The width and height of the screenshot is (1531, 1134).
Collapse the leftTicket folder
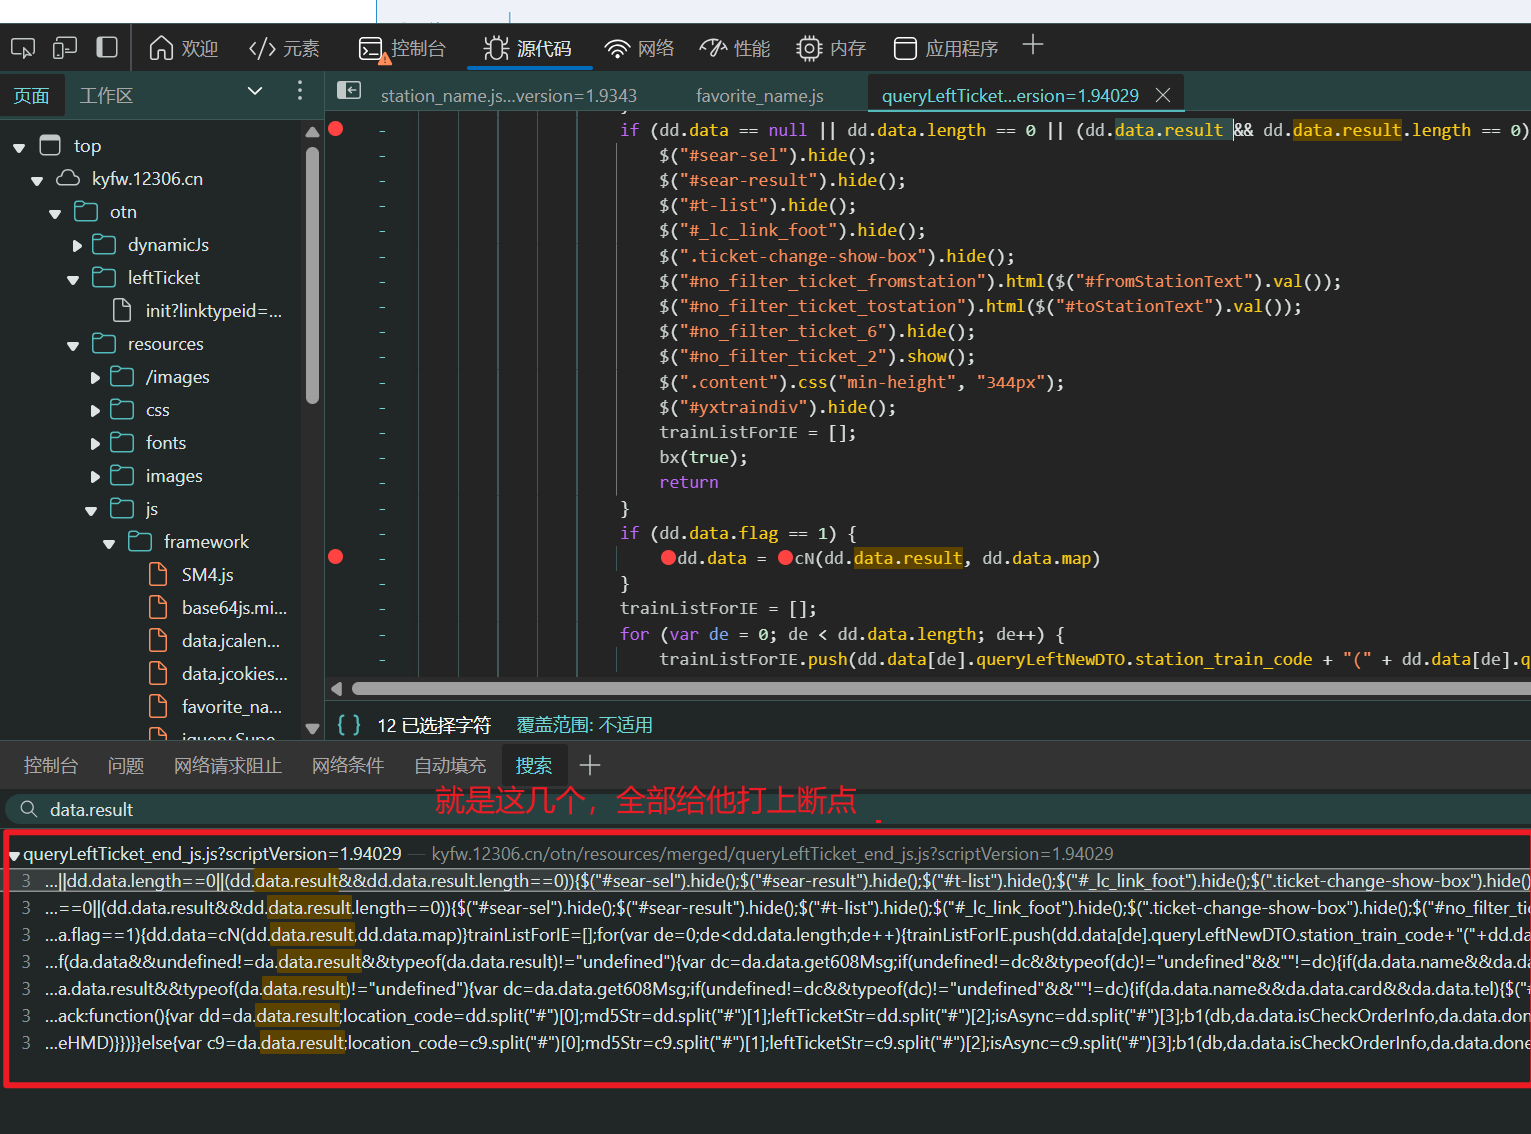73,279
